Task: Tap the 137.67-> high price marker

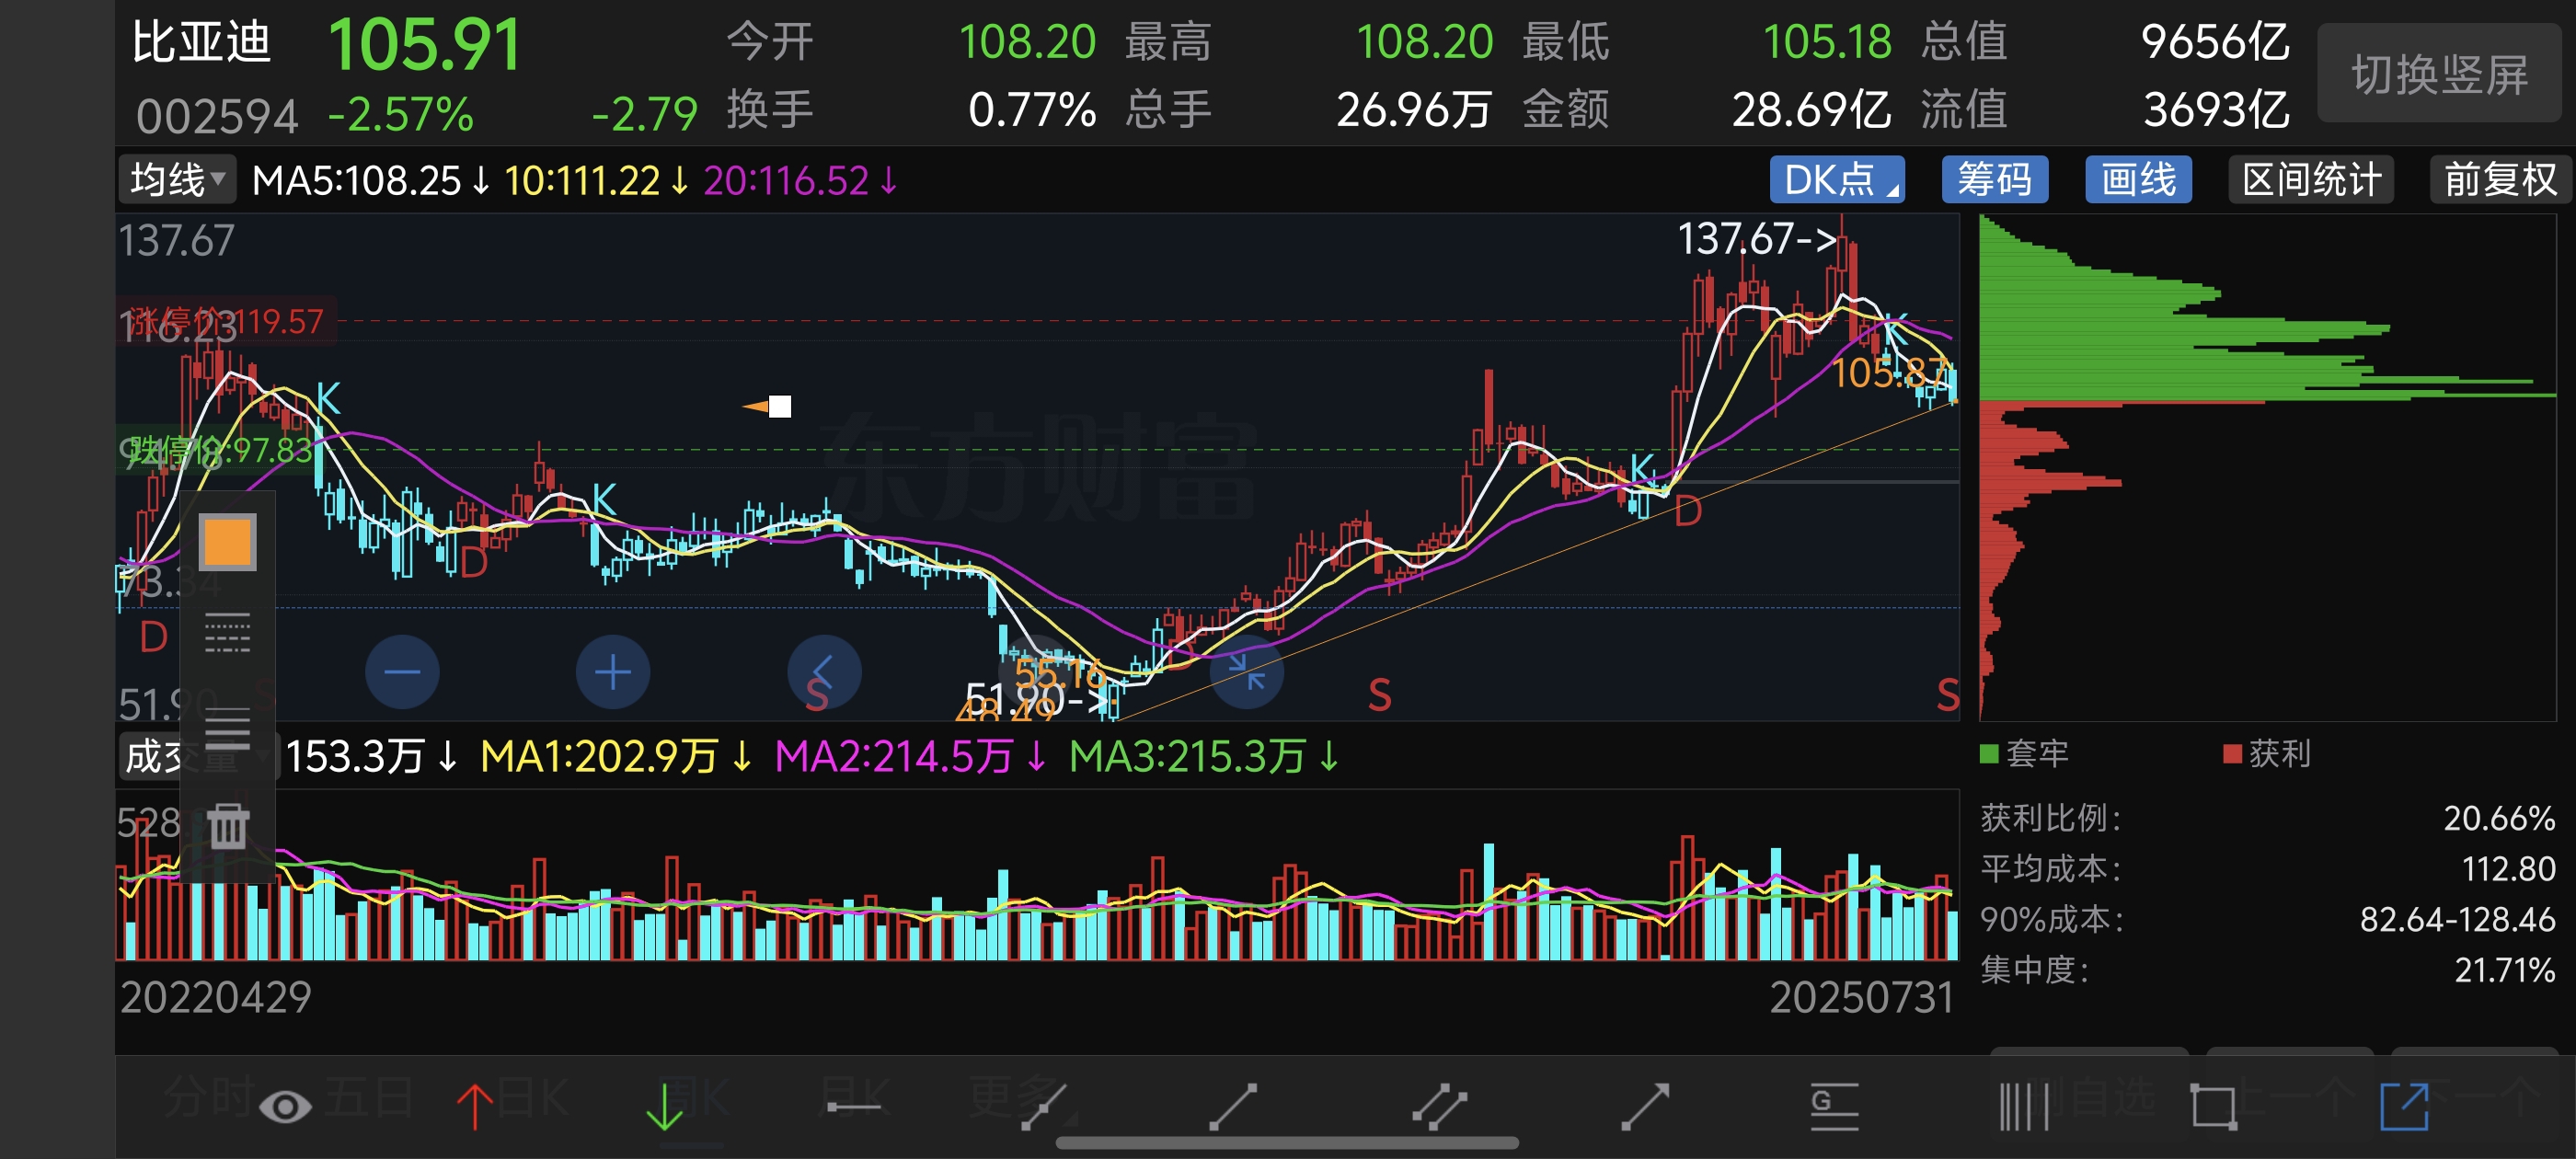Action: (1757, 239)
